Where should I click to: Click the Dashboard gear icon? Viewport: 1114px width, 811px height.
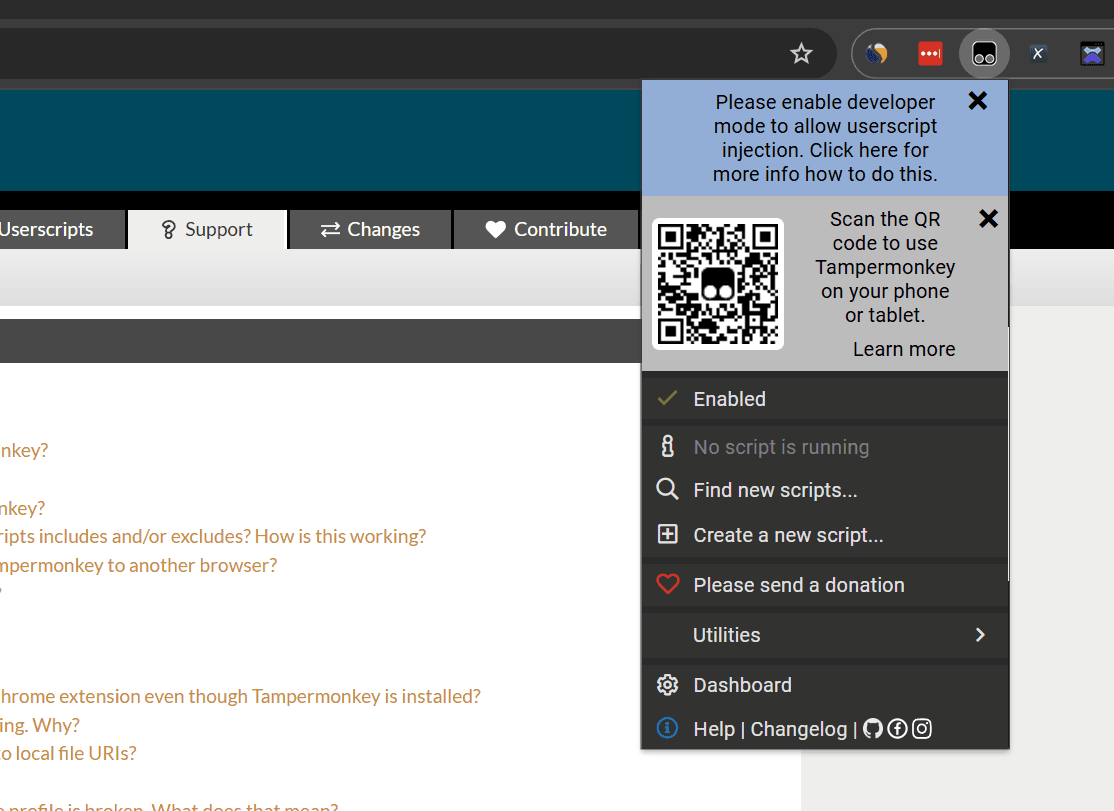667,685
